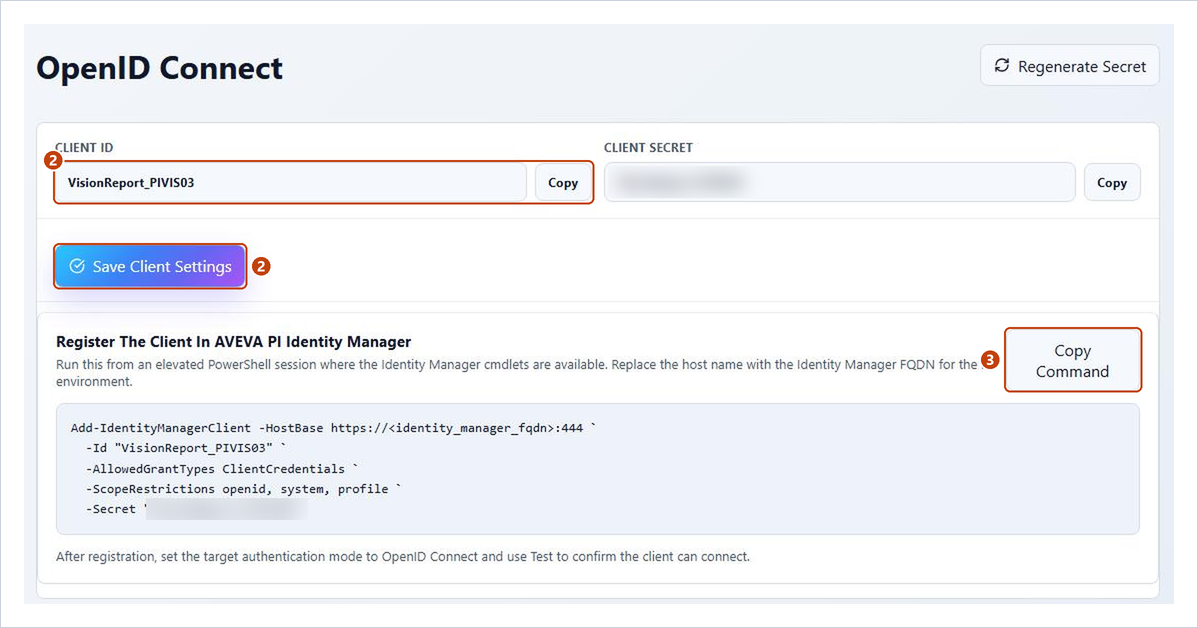Click the checkmark icon in Save Client Settings
The image size is (1198, 628).
[77, 266]
